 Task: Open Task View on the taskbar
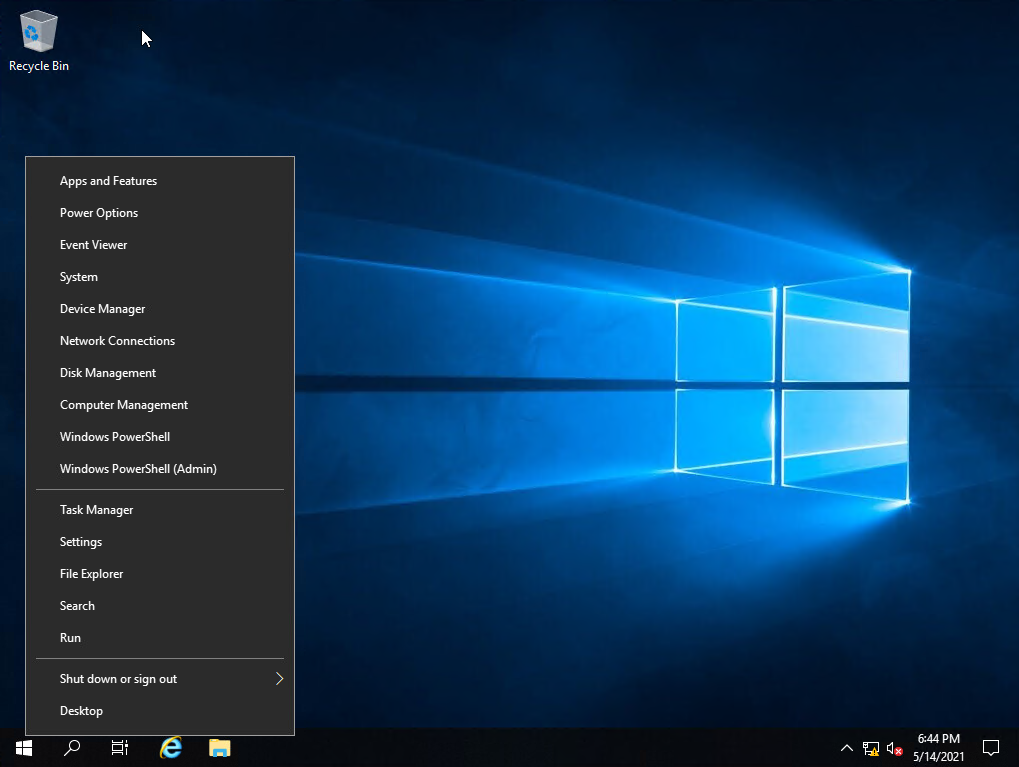(120, 748)
